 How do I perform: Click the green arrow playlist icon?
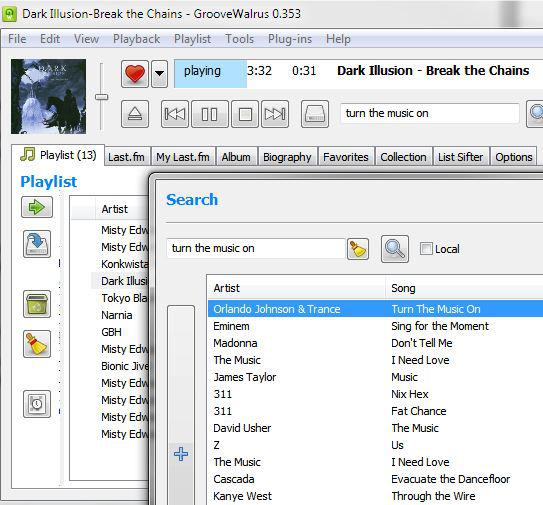click(x=37, y=207)
